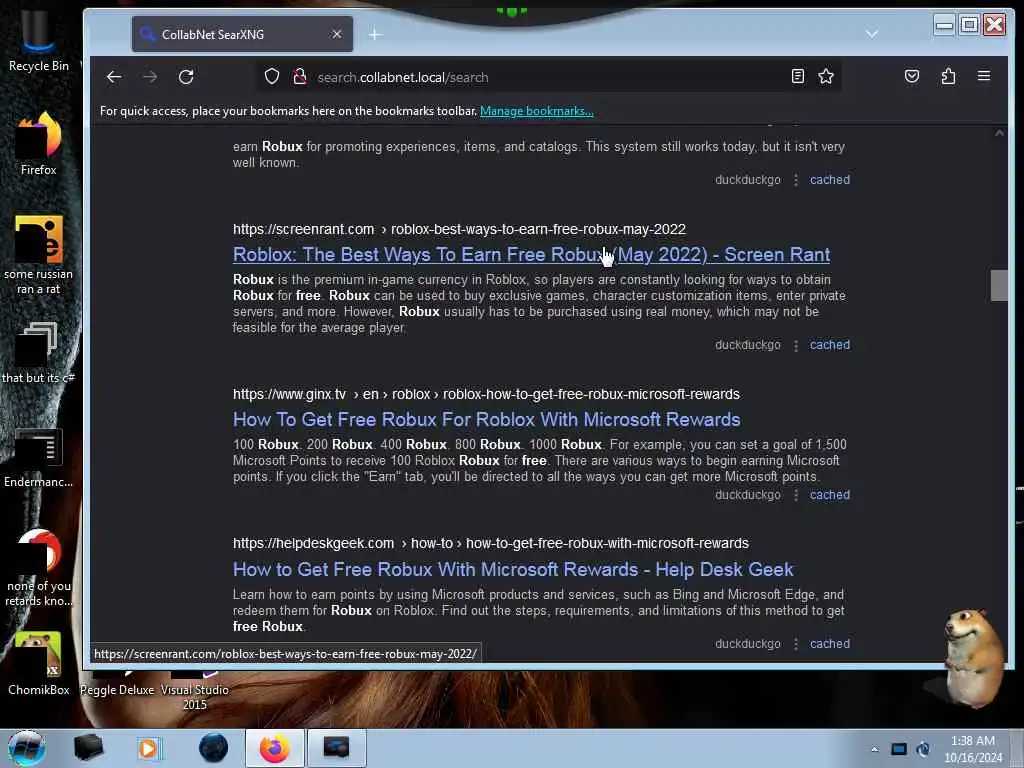Click the black box taskbar icon
The width and height of the screenshot is (1024, 768).
coord(89,748)
